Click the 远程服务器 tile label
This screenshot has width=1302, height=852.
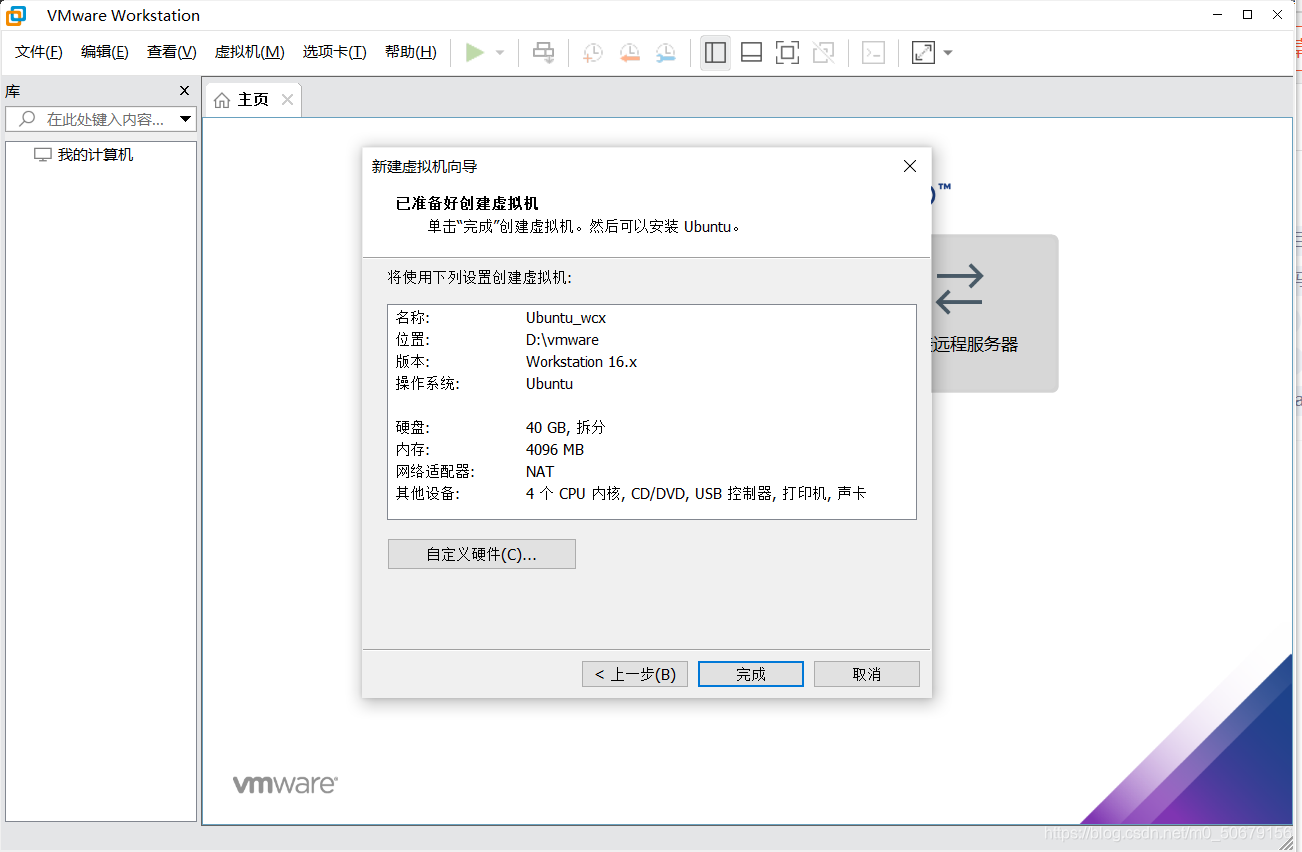[975, 345]
